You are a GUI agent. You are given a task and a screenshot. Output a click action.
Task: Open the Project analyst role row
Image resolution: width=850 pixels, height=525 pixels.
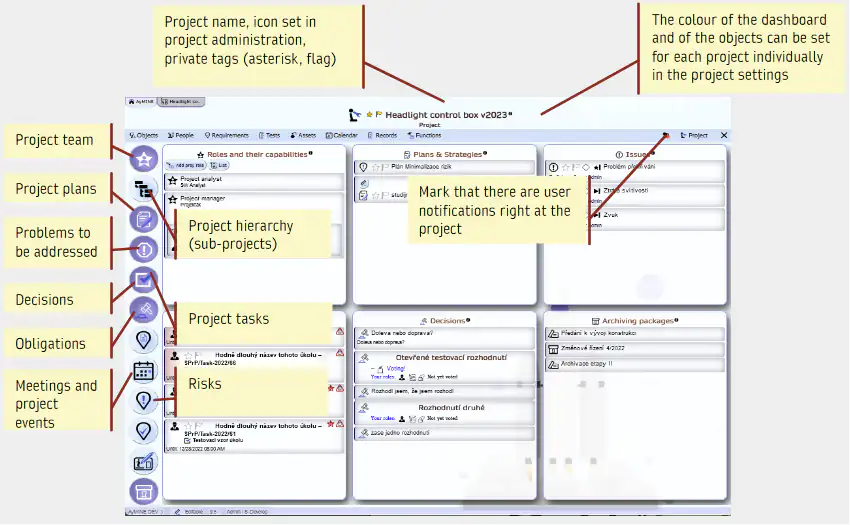(254, 182)
